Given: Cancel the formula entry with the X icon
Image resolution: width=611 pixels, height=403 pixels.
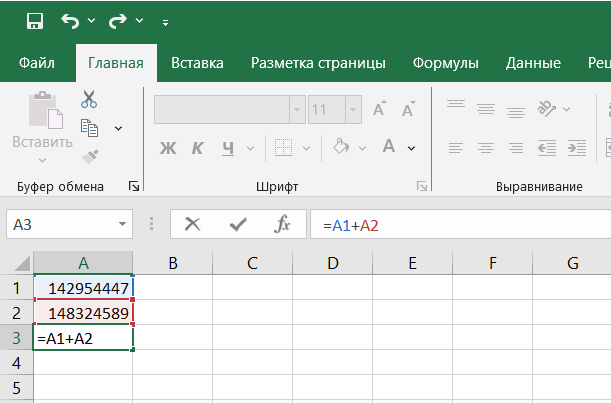Looking at the screenshot, I should [x=193, y=225].
